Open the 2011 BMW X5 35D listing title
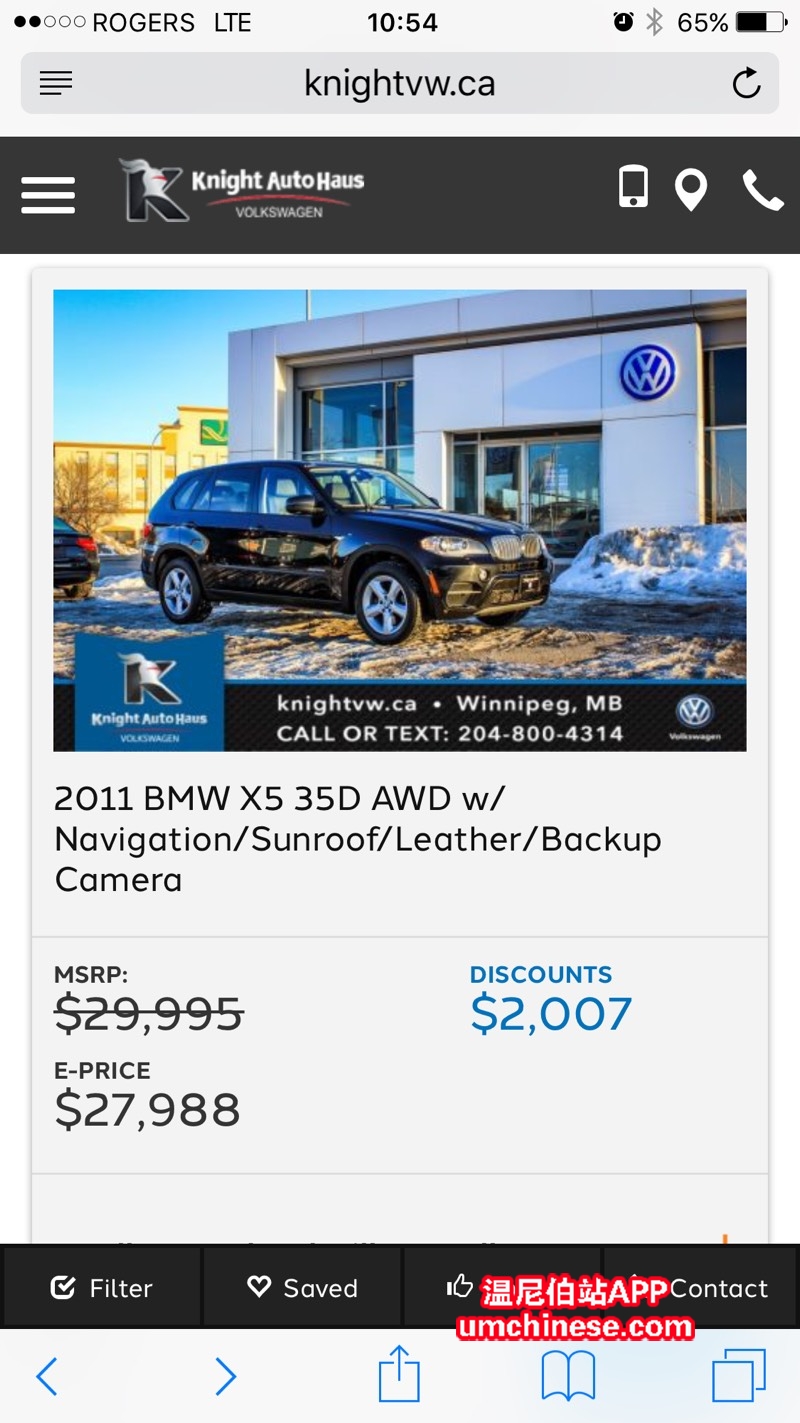 [358, 839]
